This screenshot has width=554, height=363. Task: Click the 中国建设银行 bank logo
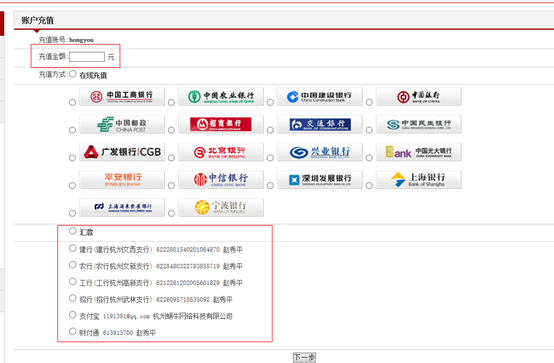point(320,96)
